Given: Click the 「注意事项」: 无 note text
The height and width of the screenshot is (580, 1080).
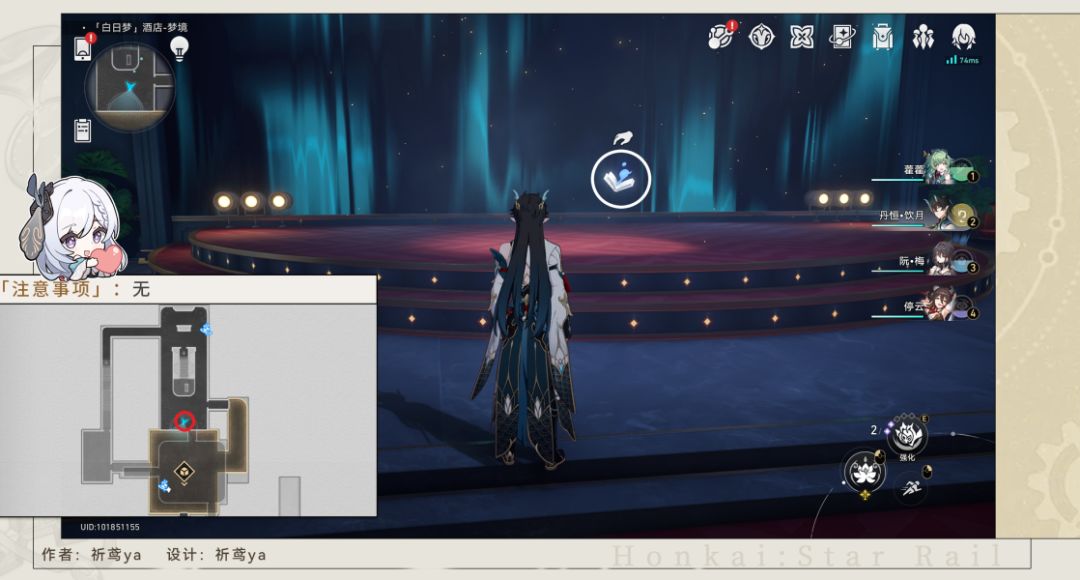Looking at the screenshot, I should [74, 289].
